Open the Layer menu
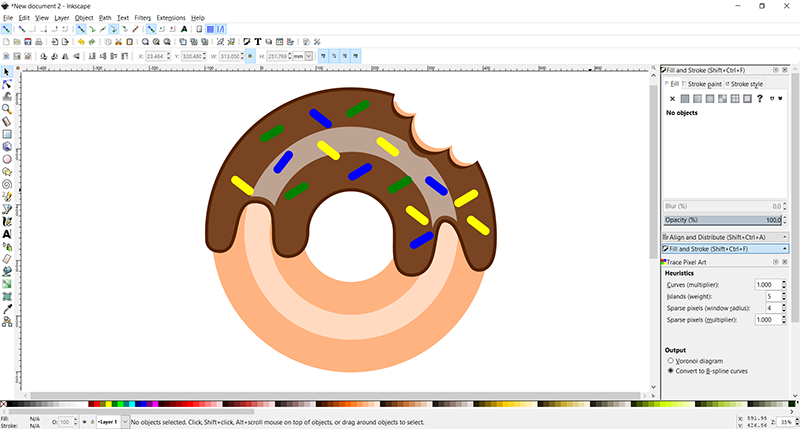Viewport: 800px width, 429px height. coord(62,18)
